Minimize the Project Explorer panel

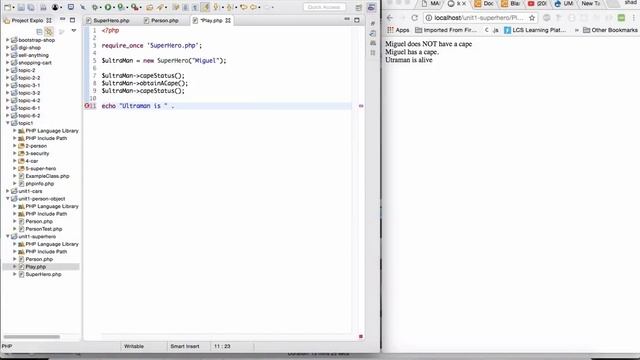tap(62, 20)
